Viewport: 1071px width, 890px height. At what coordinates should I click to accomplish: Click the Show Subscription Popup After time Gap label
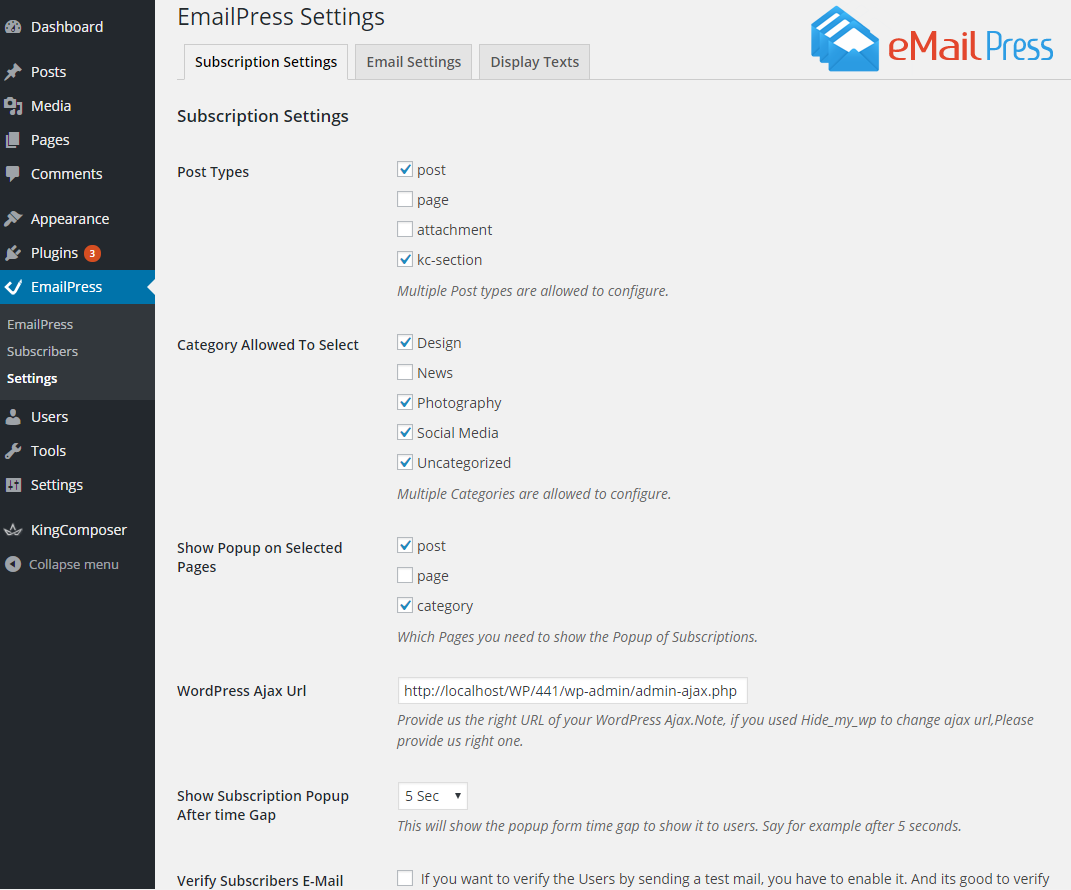[x=263, y=805]
